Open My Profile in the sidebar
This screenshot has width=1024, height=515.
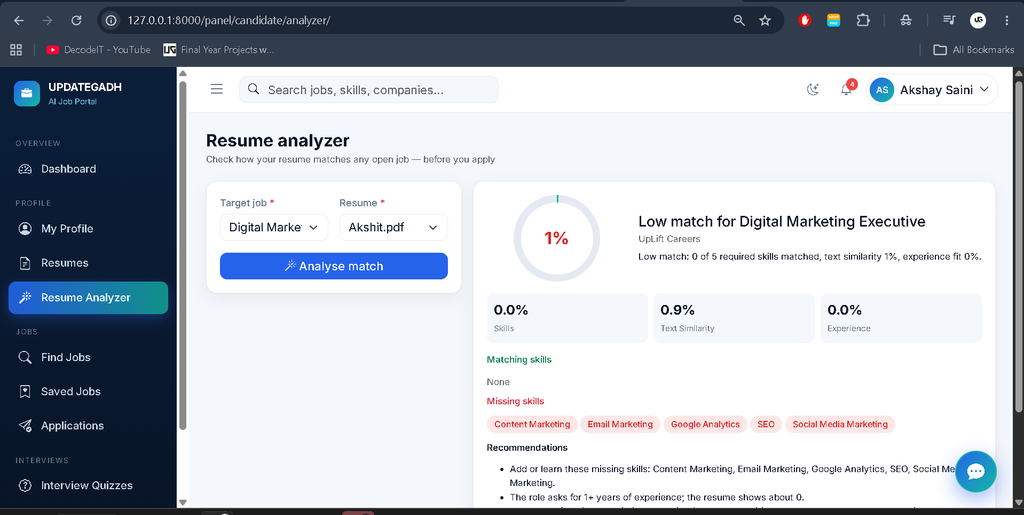coord(88,228)
